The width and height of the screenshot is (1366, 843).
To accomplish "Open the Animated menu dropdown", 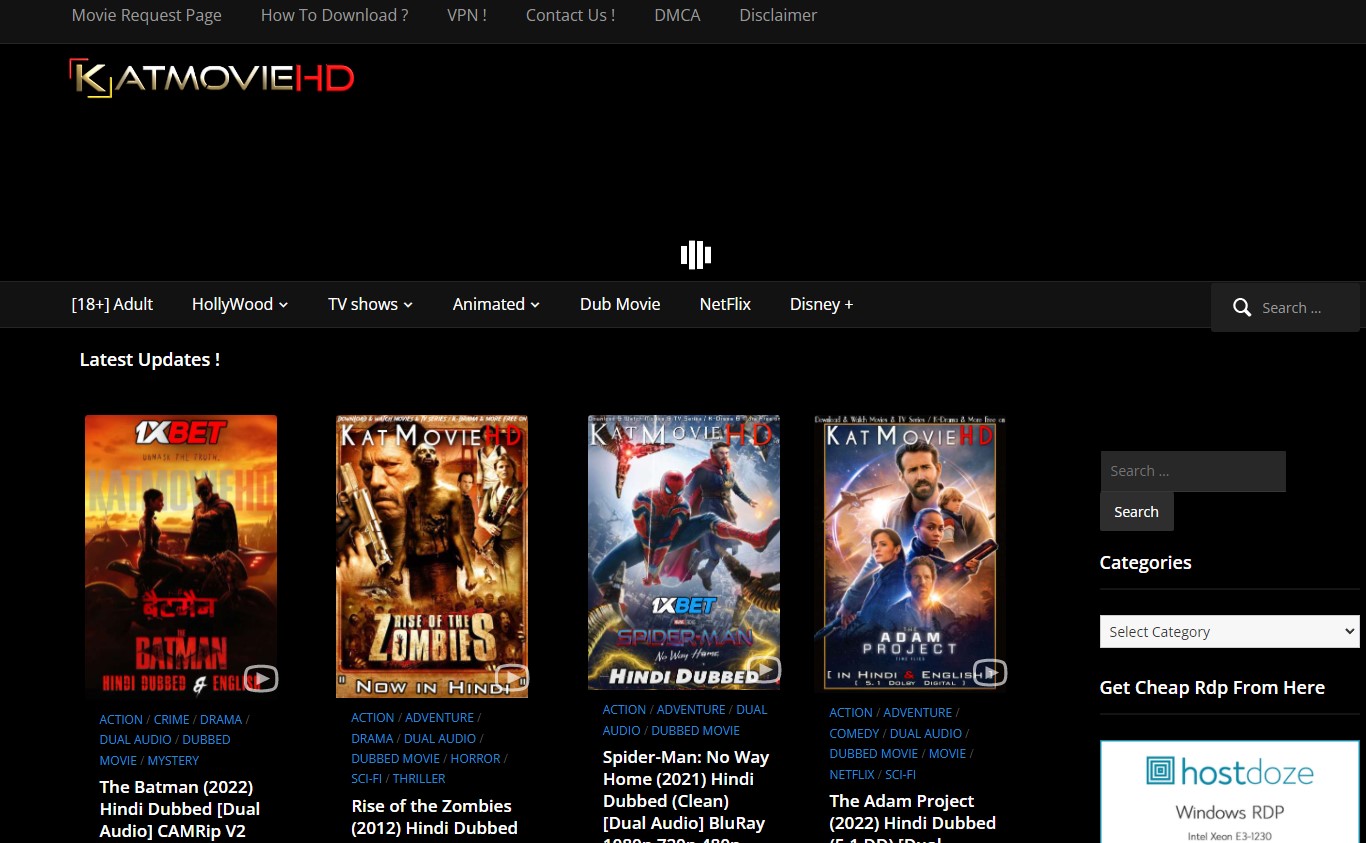I will click(x=496, y=304).
